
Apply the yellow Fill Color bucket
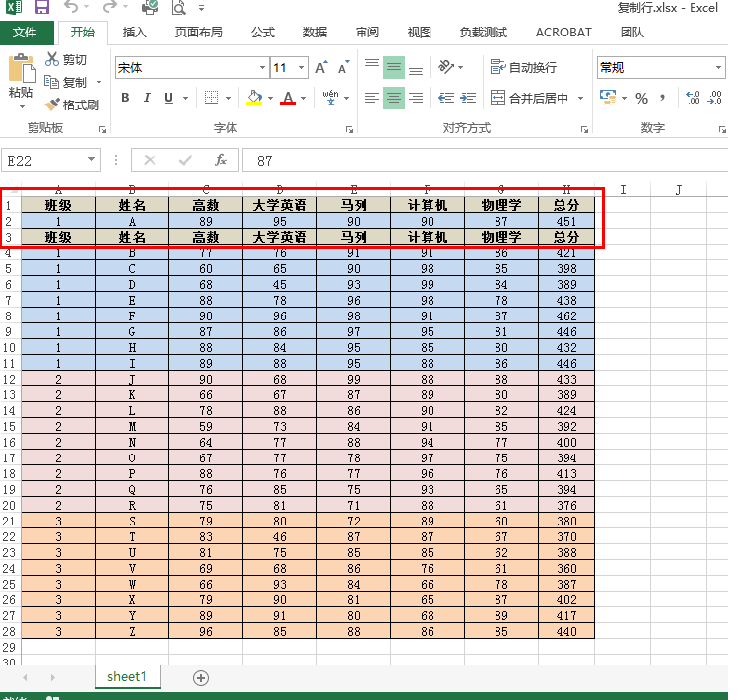click(x=255, y=98)
